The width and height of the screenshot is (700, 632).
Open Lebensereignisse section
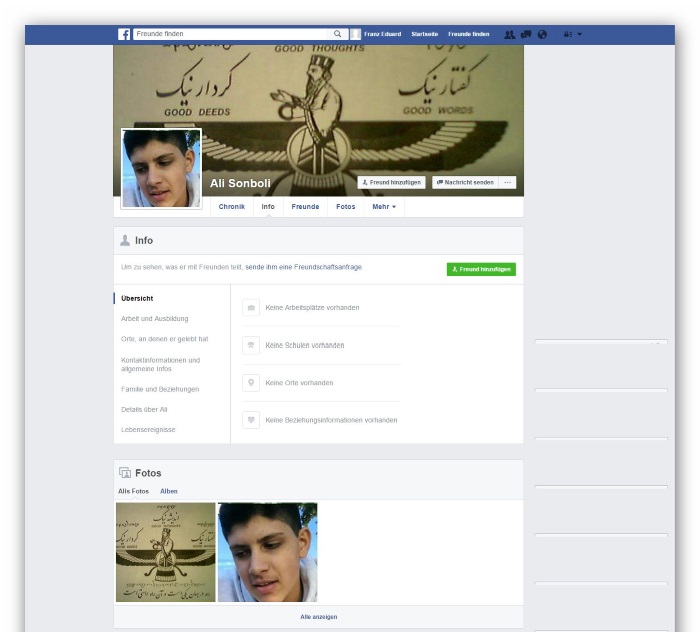click(x=148, y=429)
